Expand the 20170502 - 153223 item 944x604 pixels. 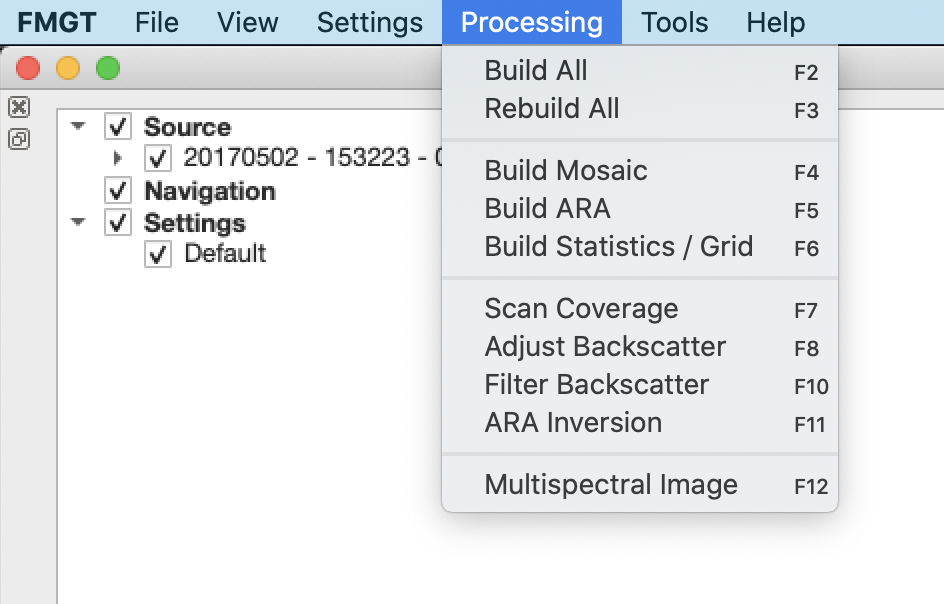click(118, 158)
